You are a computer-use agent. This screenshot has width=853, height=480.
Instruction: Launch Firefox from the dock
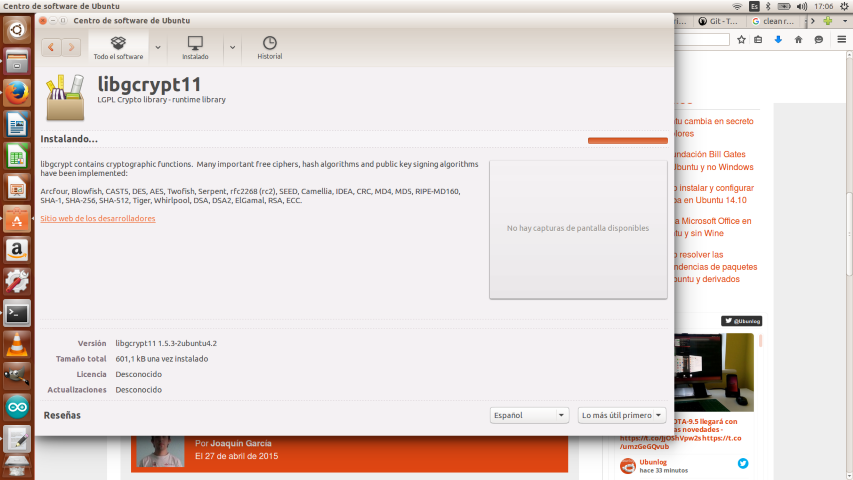17,93
